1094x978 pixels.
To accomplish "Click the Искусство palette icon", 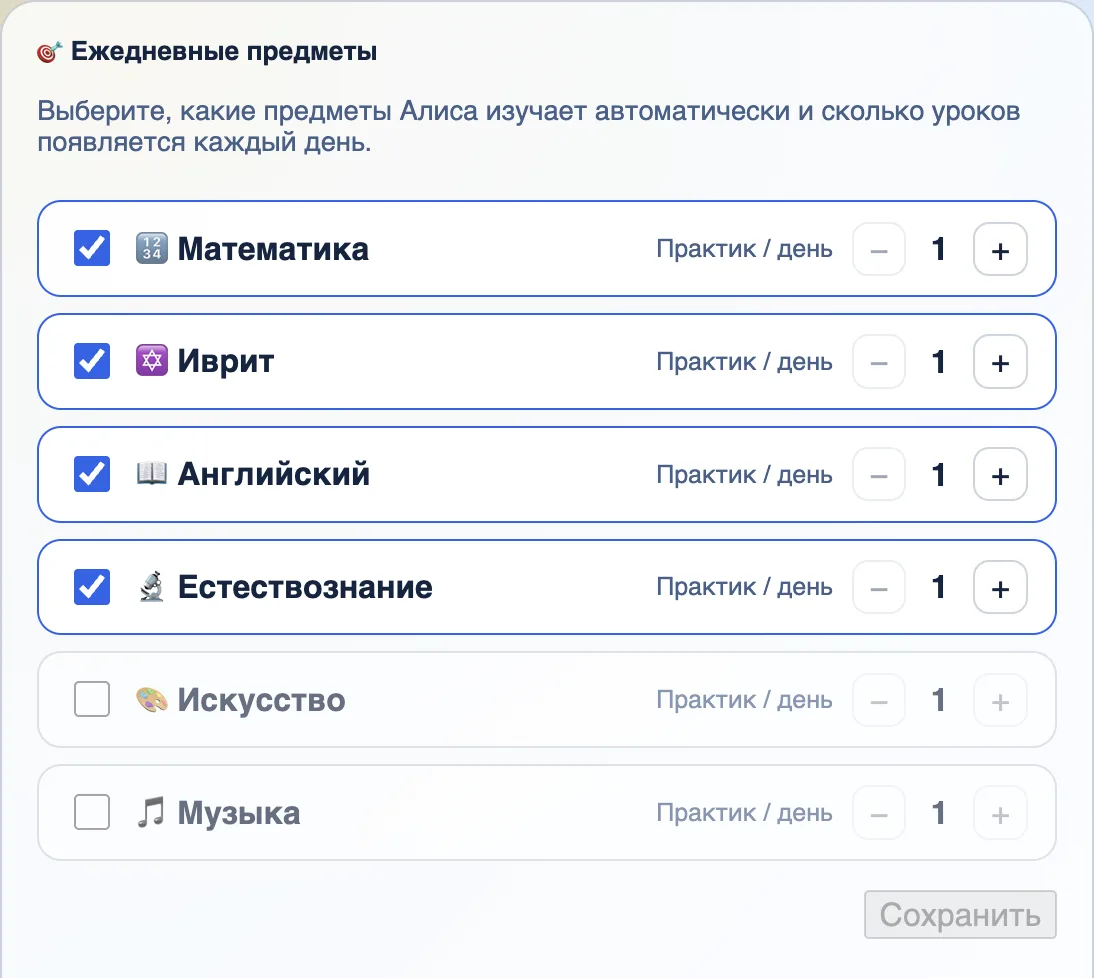I will tap(151, 700).
